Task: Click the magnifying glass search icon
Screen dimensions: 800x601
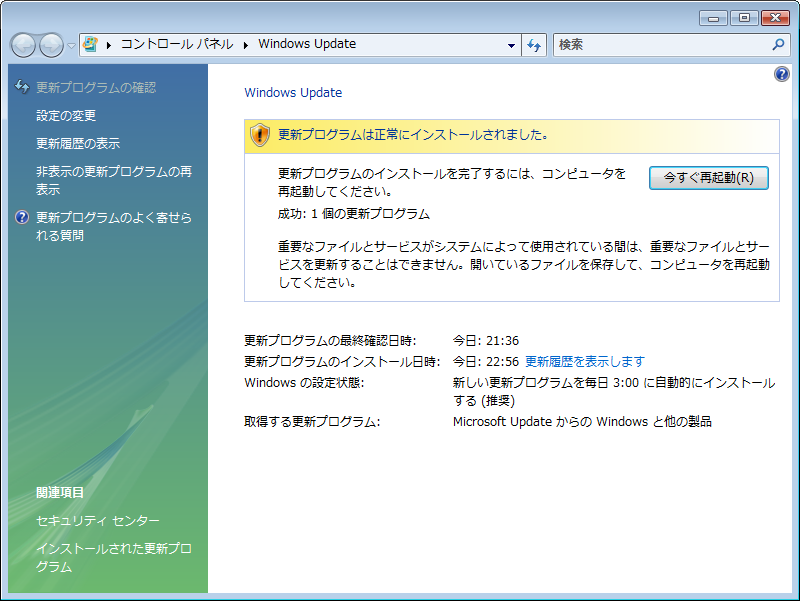Action: point(778,45)
